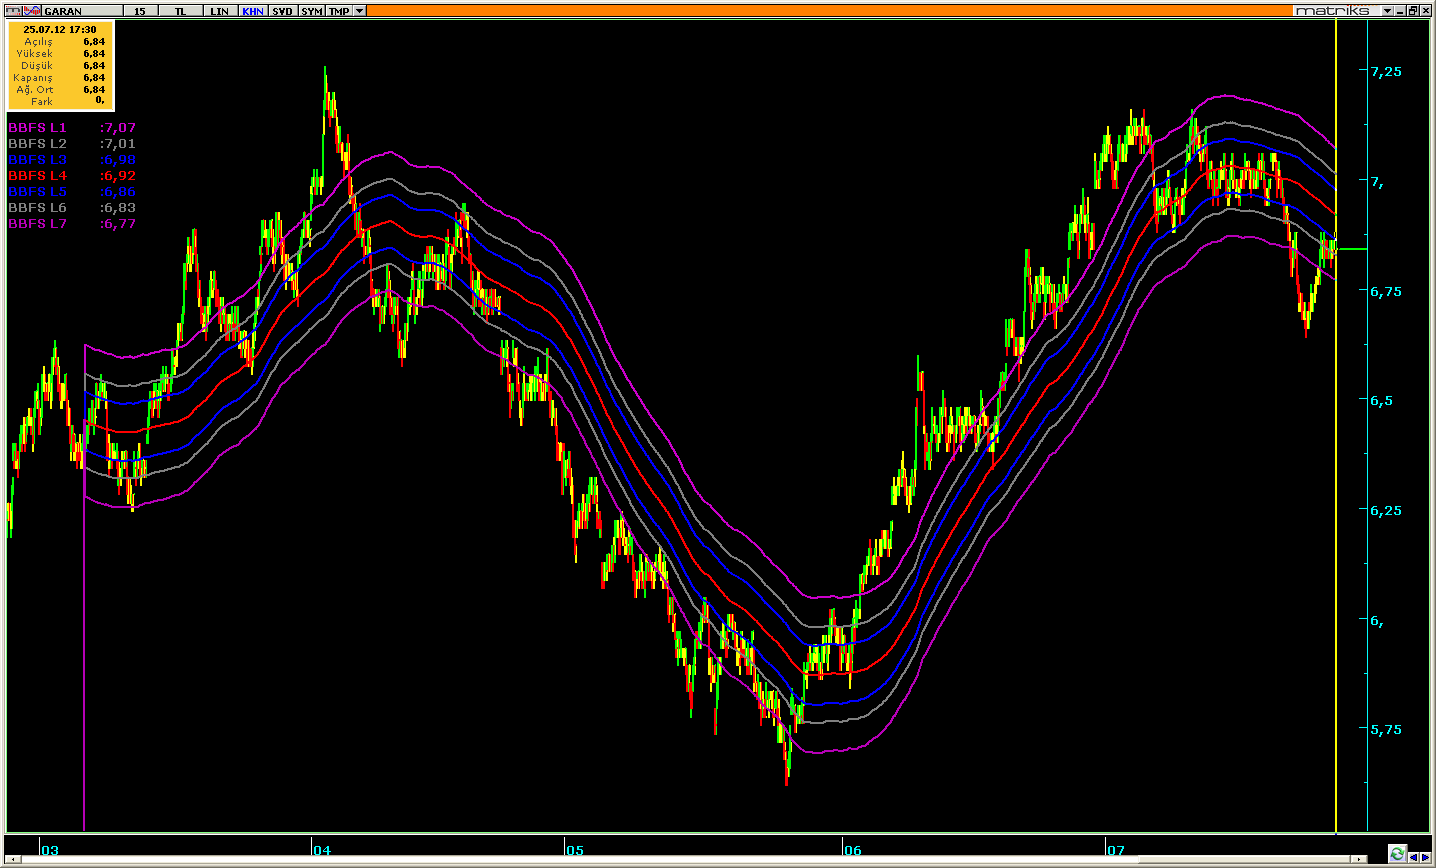
Task: Click the GARAN symbol field
Action: point(82,11)
